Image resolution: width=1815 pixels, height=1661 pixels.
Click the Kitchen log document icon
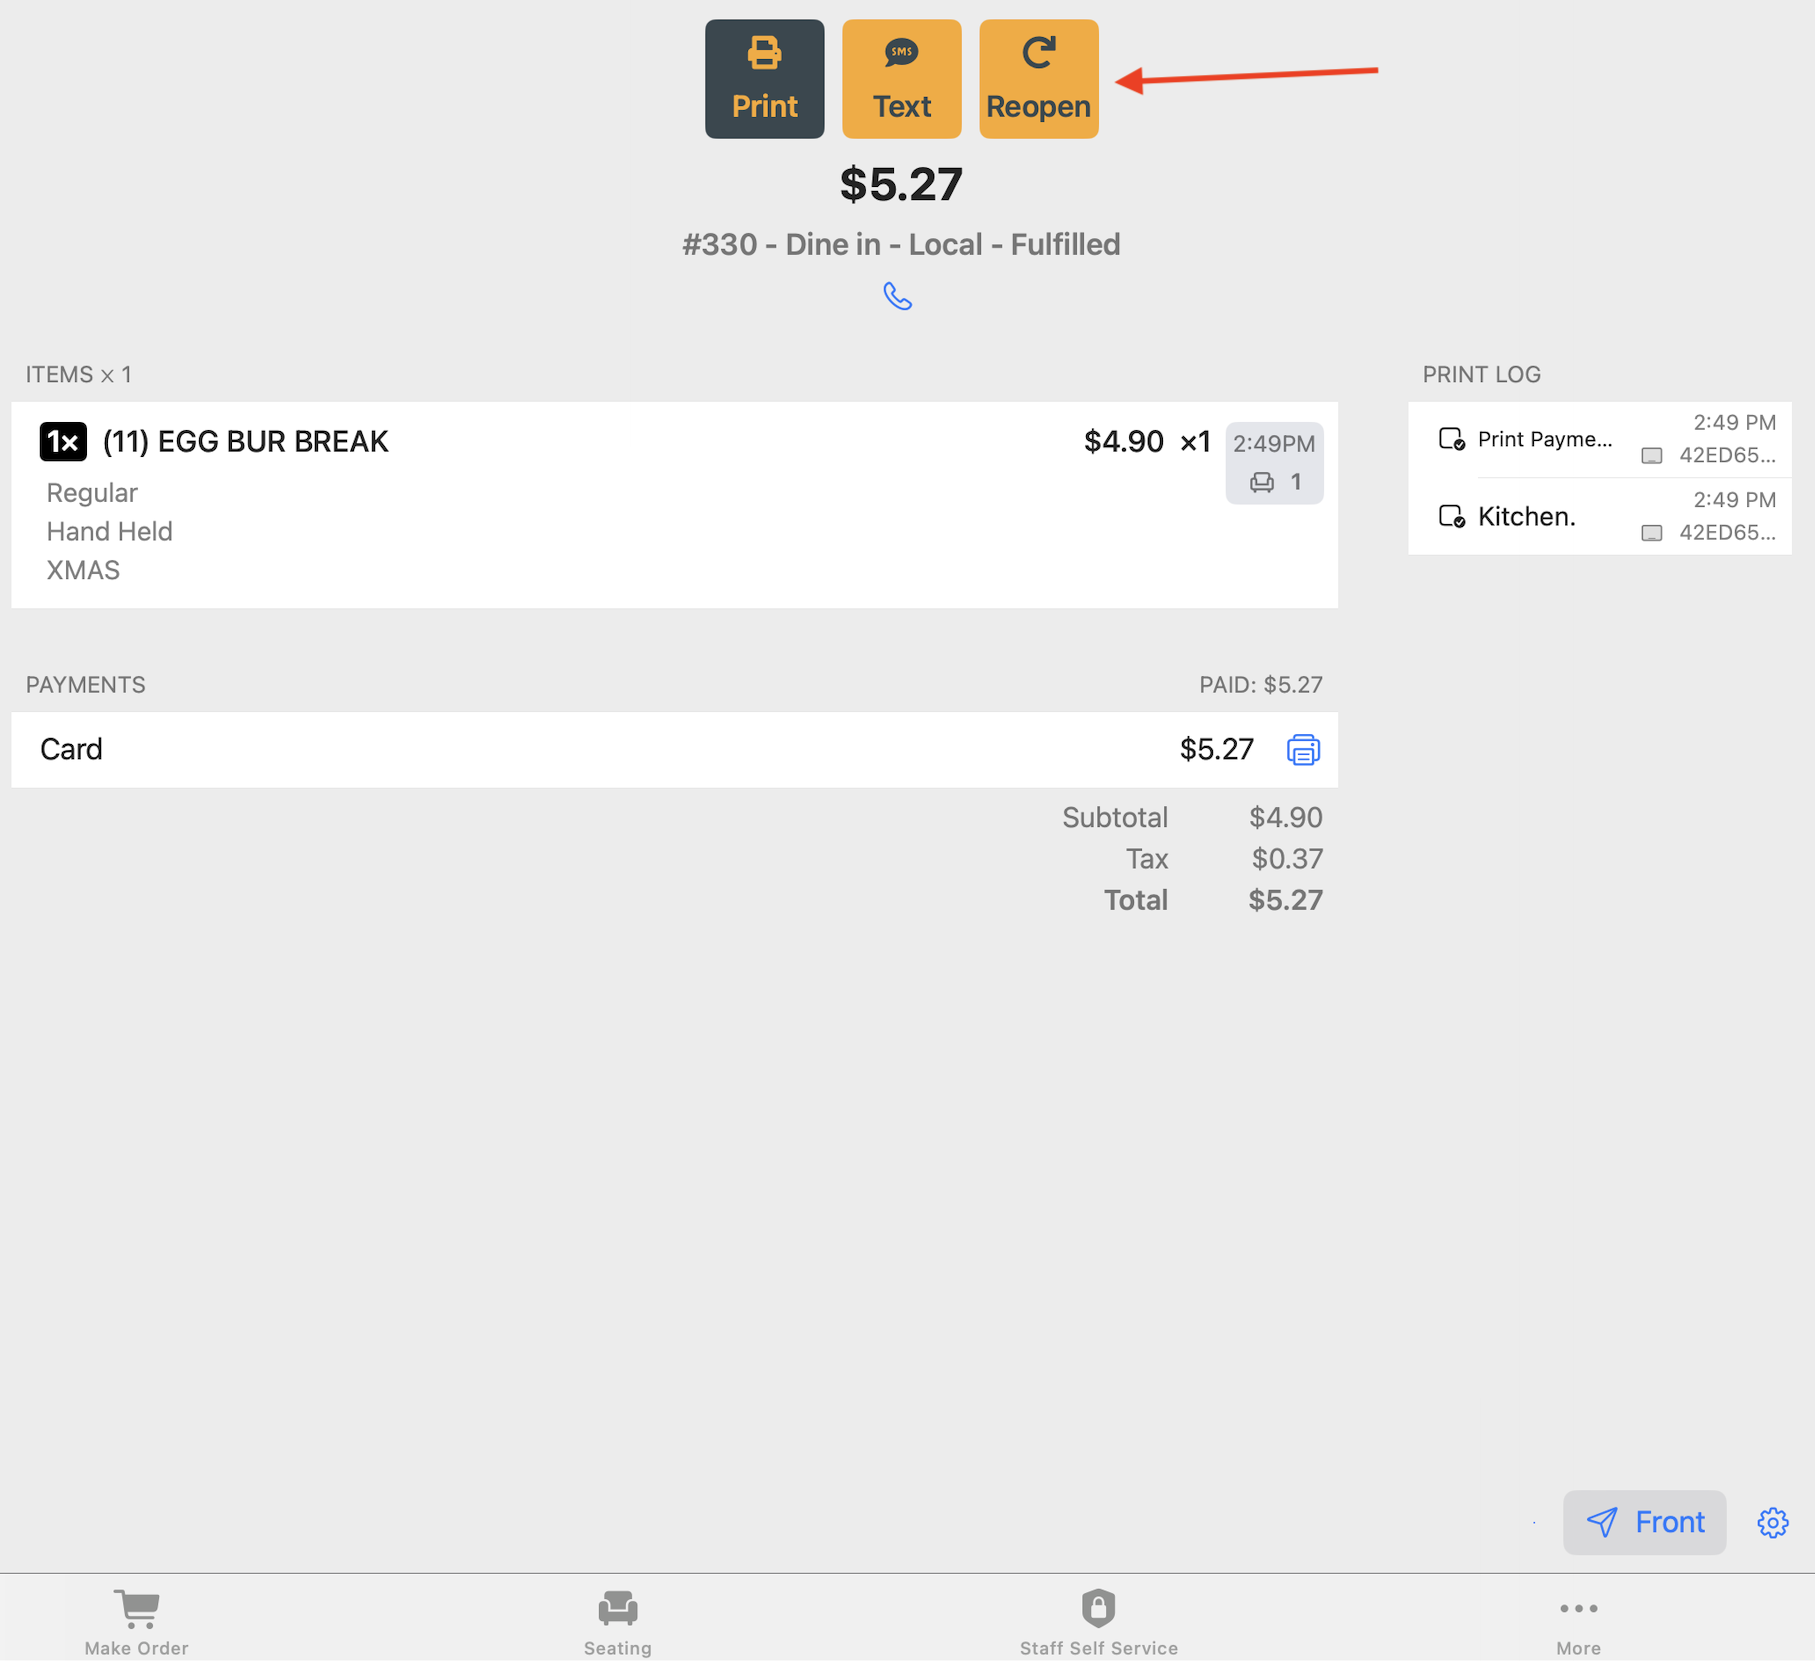(1451, 516)
